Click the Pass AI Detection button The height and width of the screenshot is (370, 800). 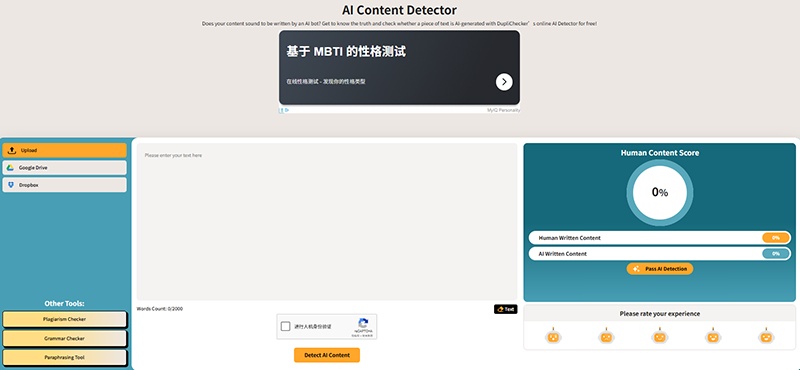pos(660,269)
